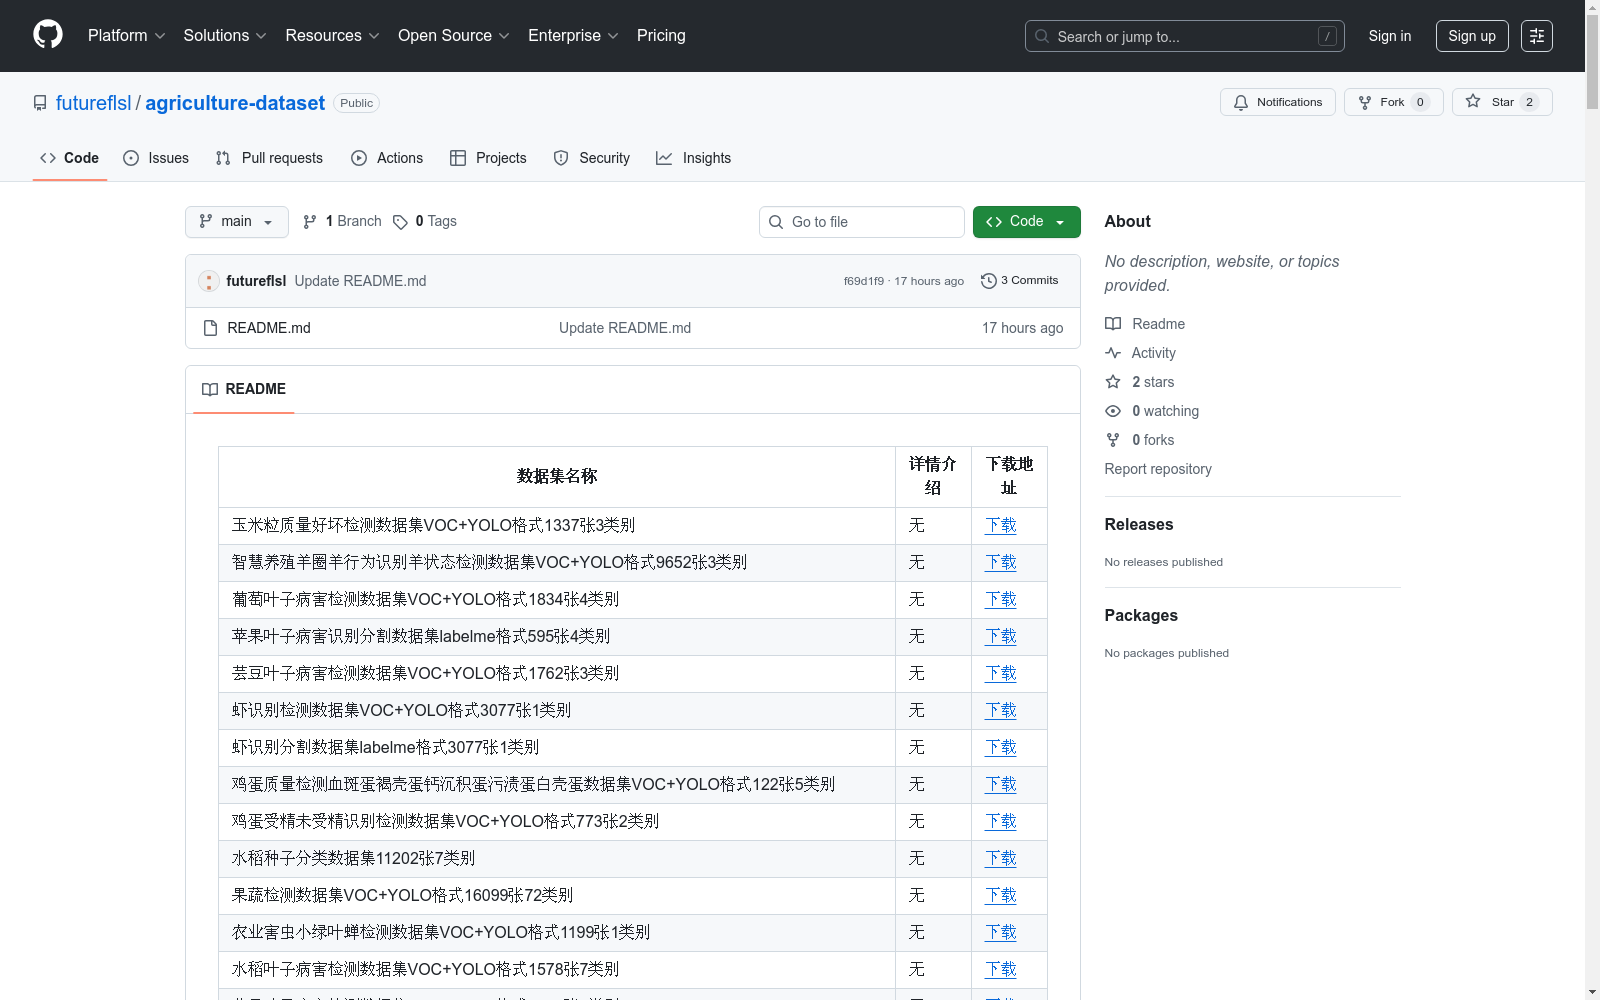
Task: Expand the Open Source menu
Action: (454, 35)
